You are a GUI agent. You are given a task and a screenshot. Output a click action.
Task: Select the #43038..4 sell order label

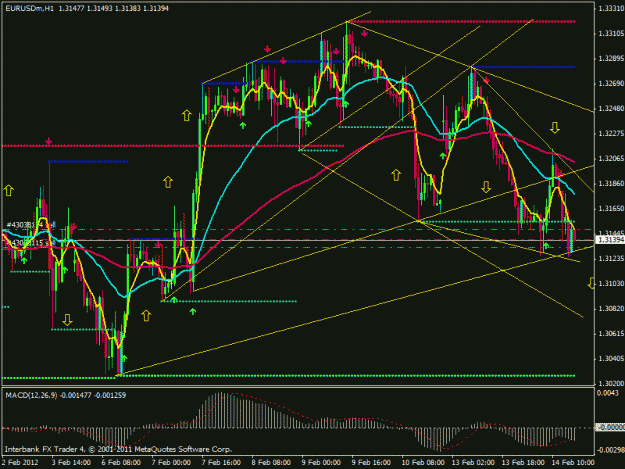tap(31, 225)
